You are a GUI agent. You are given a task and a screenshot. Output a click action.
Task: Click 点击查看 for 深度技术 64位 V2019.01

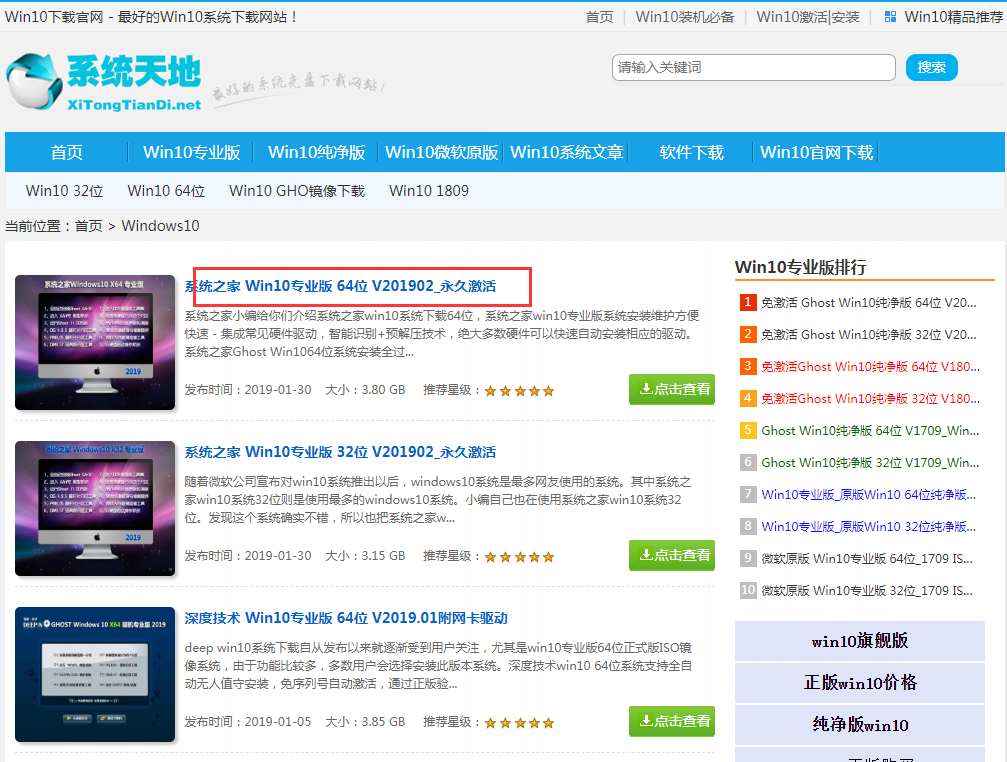pyautogui.click(x=672, y=721)
